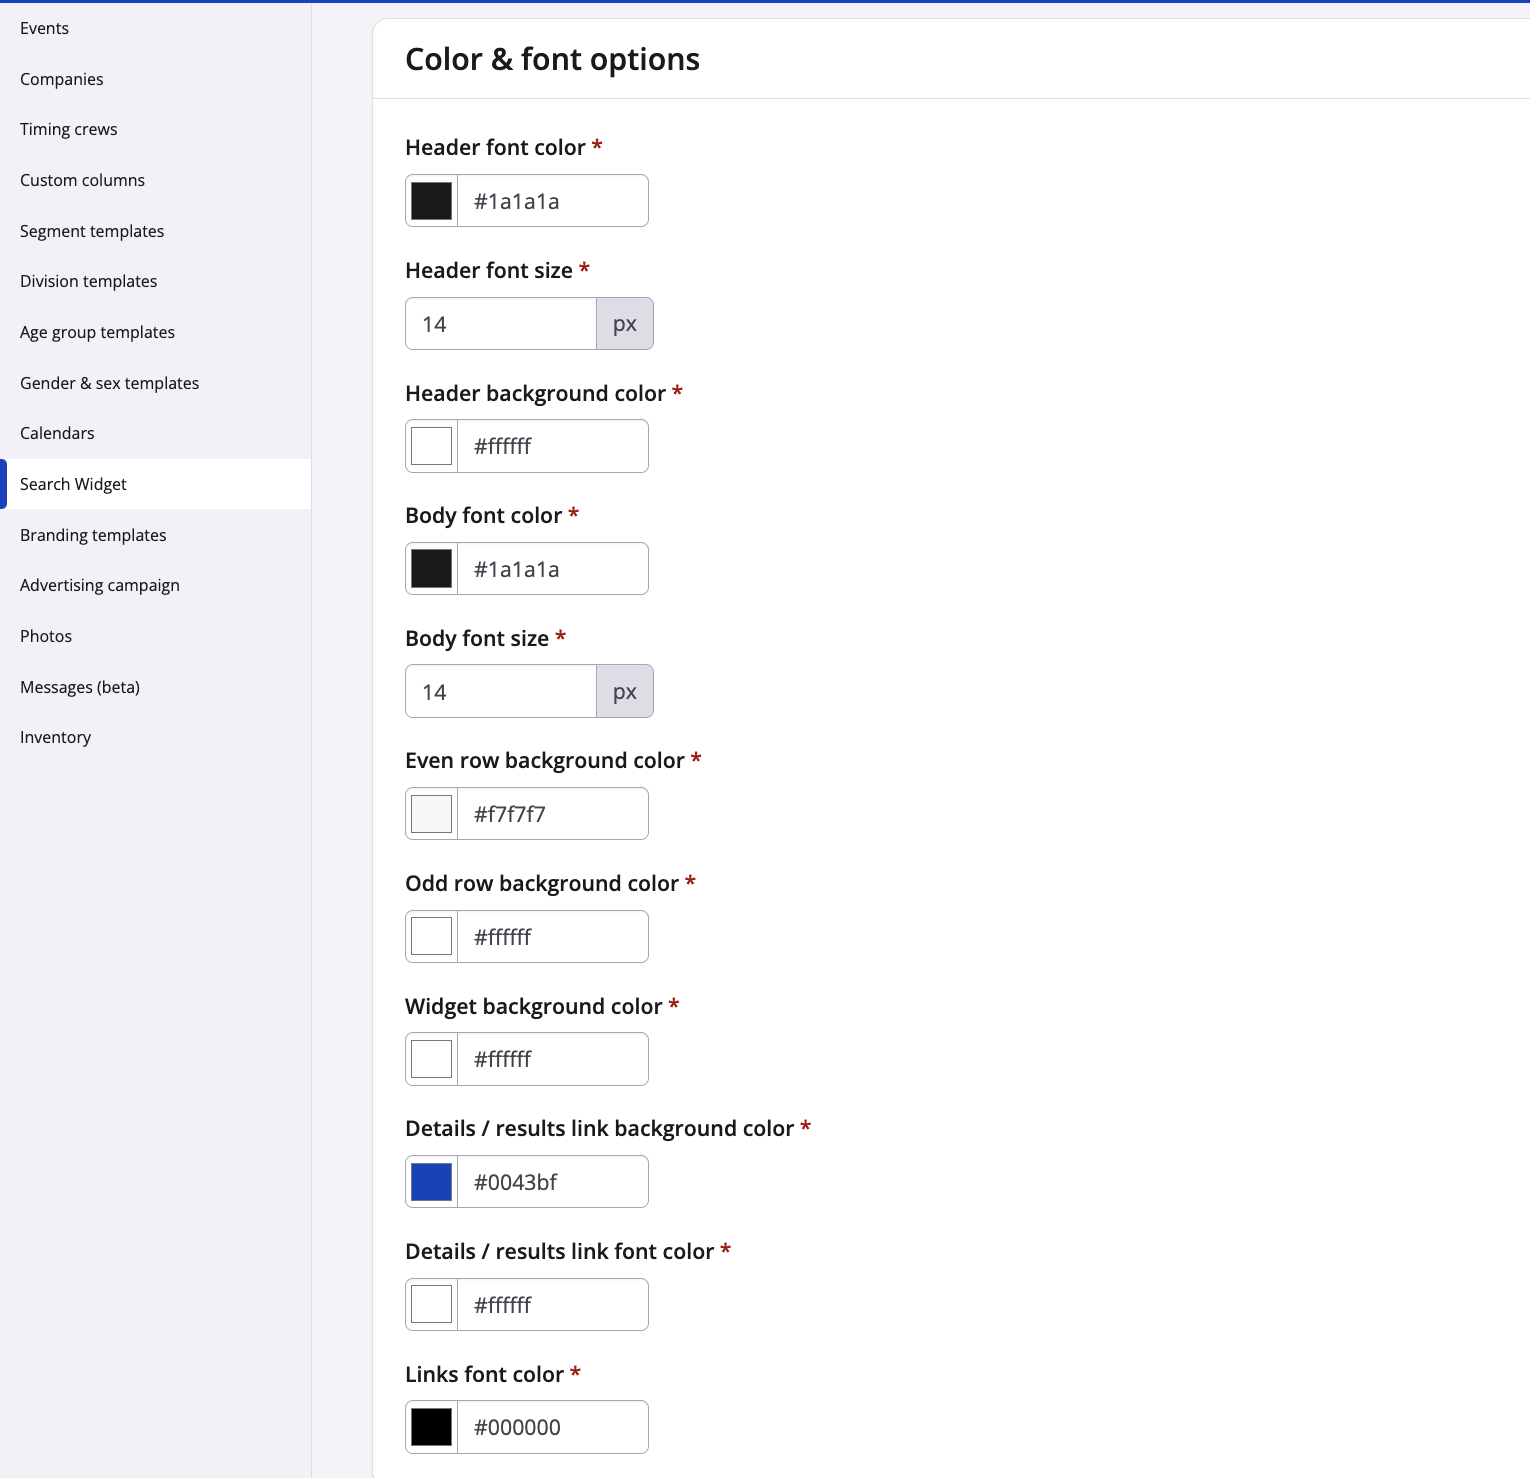Open Messages (beta) from the sidebar
Screen dimensions: 1530x1478
pyautogui.click(x=80, y=687)
